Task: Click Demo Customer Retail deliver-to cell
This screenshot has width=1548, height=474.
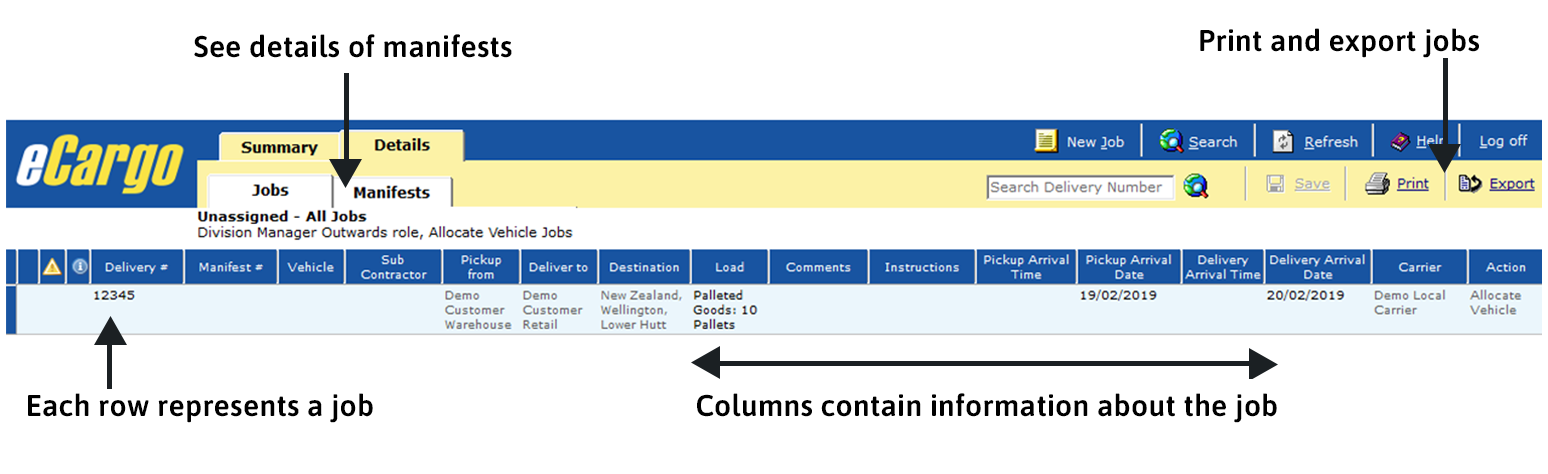Action: (552, 310)
